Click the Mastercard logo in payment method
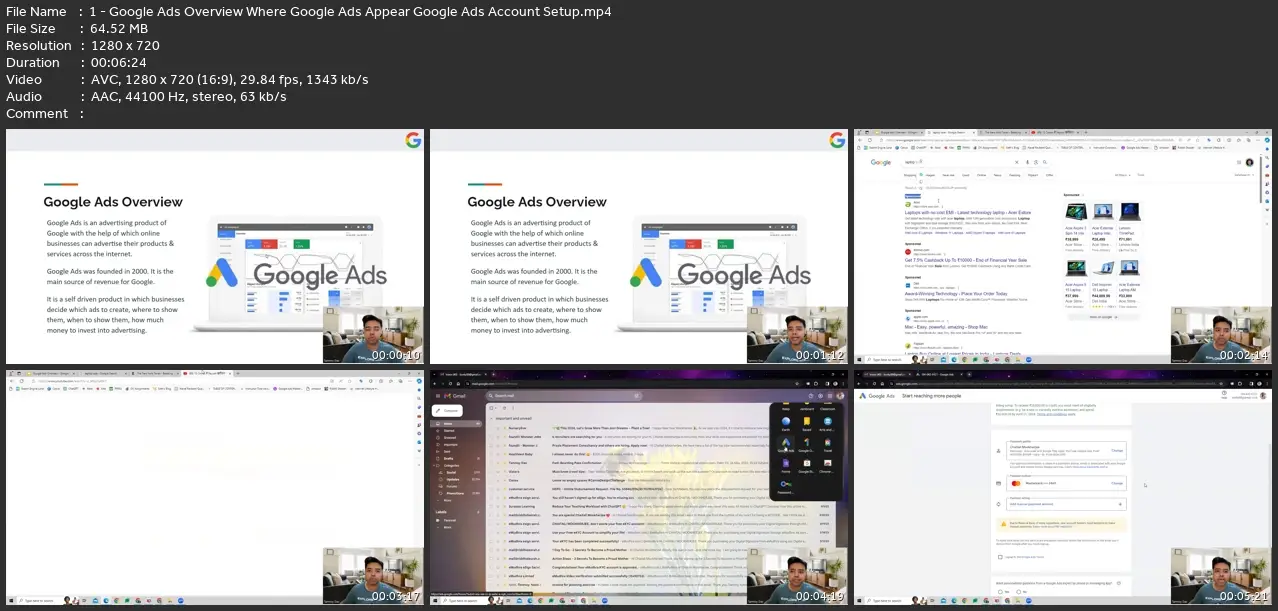1278x611 pixels. click(1016, 483)
